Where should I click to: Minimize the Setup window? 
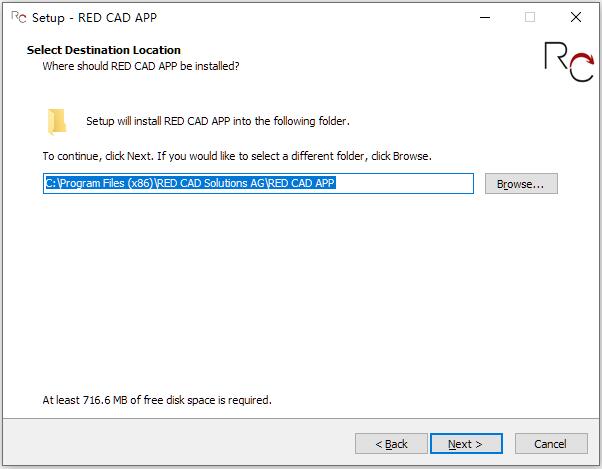(485, 17)
